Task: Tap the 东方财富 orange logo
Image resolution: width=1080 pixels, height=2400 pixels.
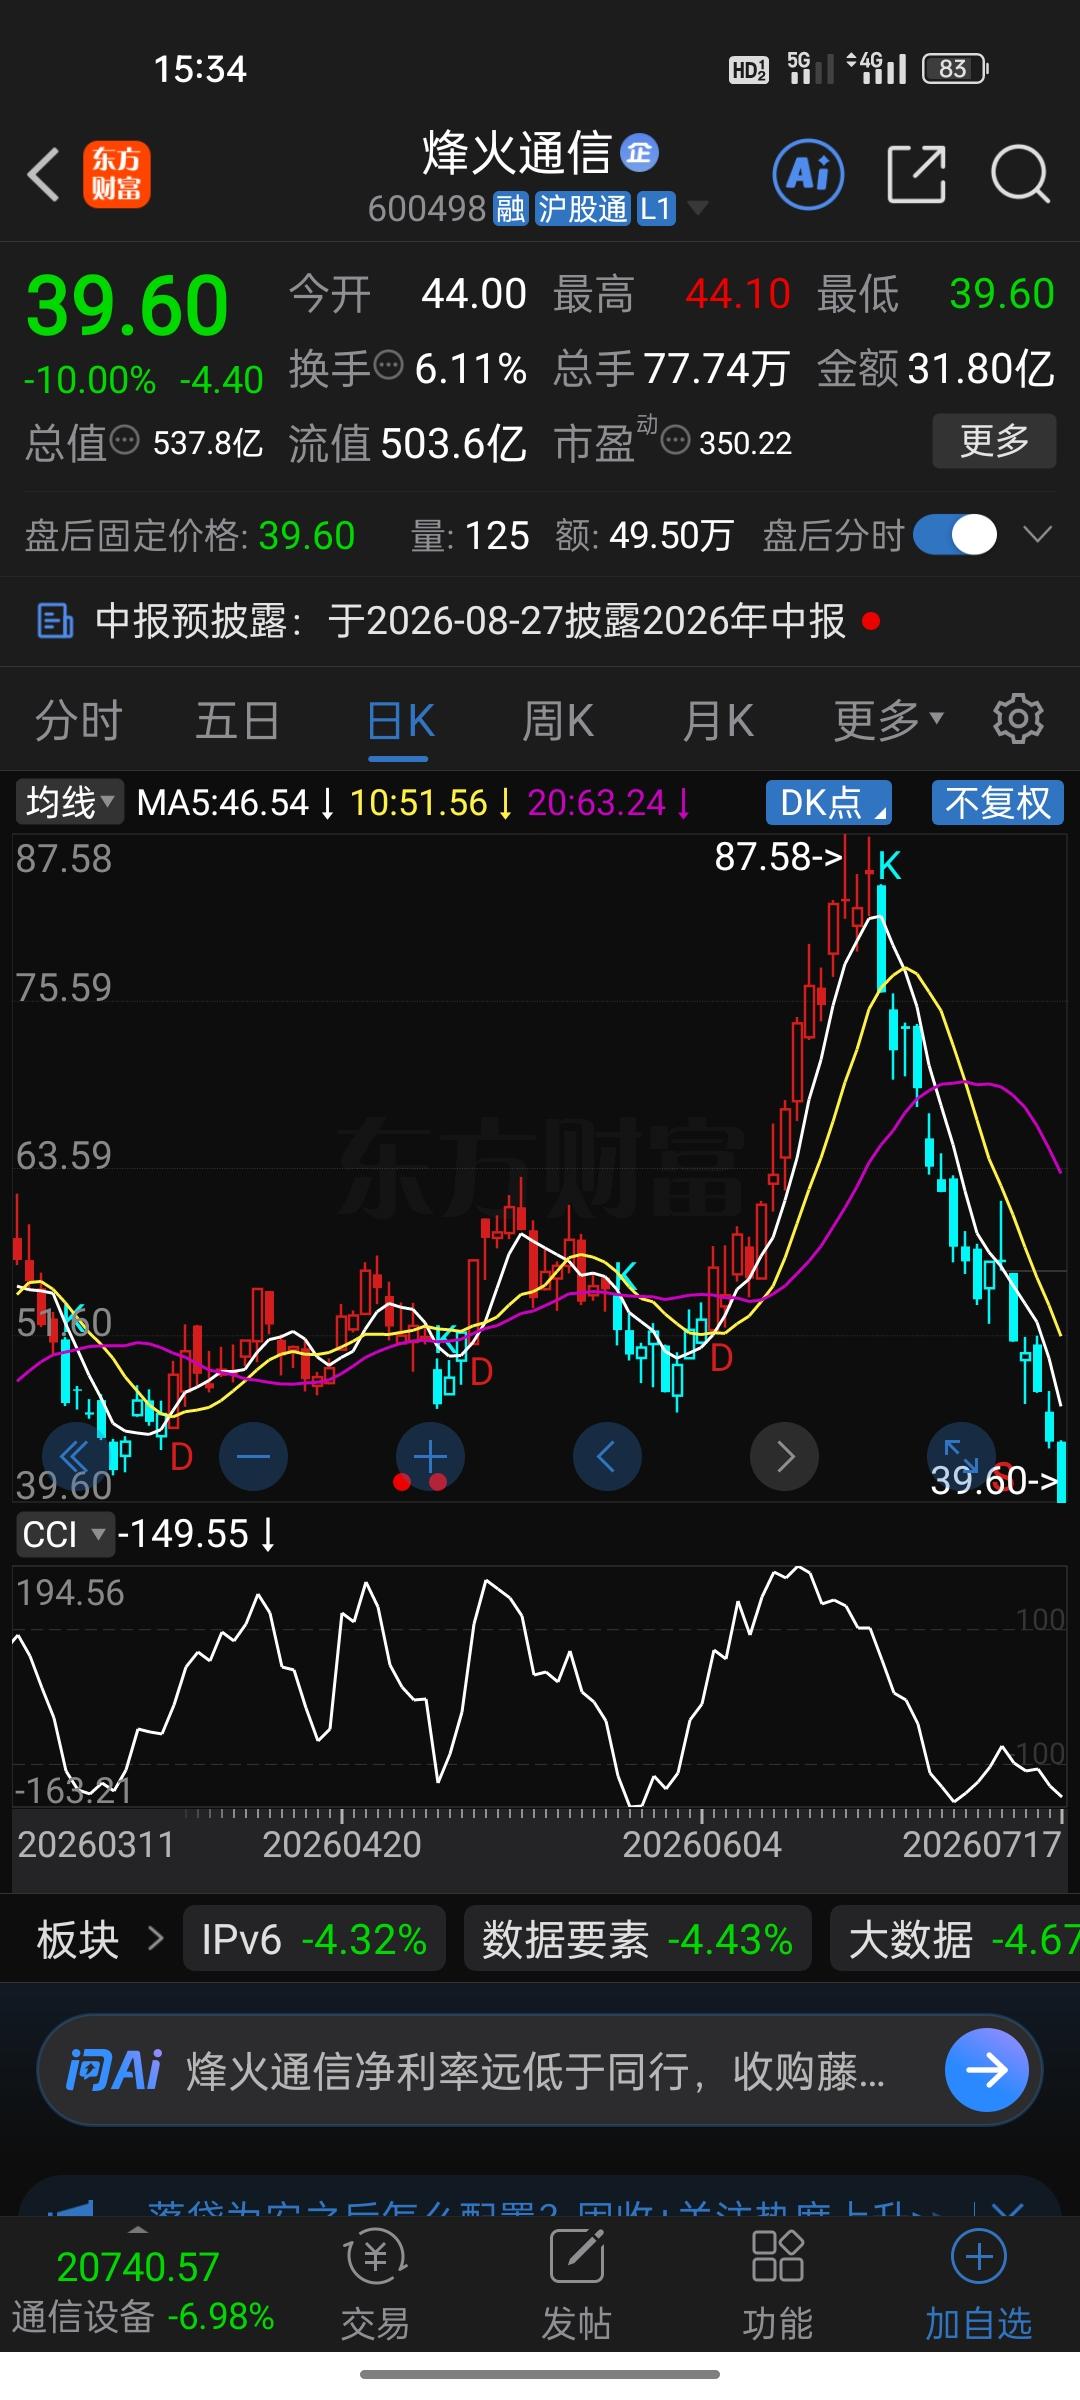Action: click(x=117, y=174)
